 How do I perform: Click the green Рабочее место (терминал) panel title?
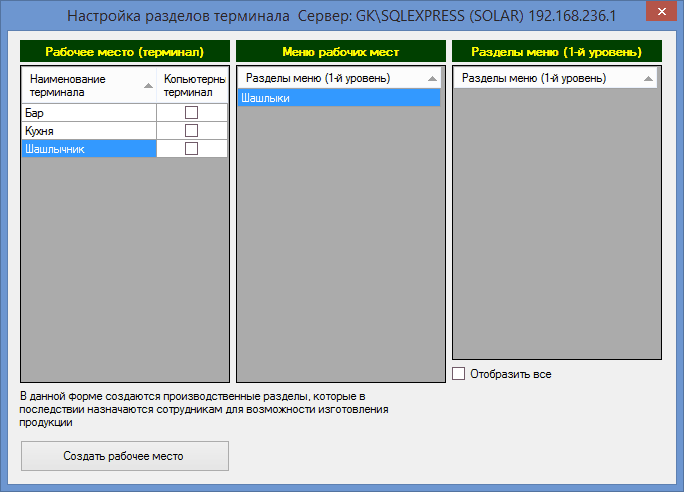click(x=124, y=51)
